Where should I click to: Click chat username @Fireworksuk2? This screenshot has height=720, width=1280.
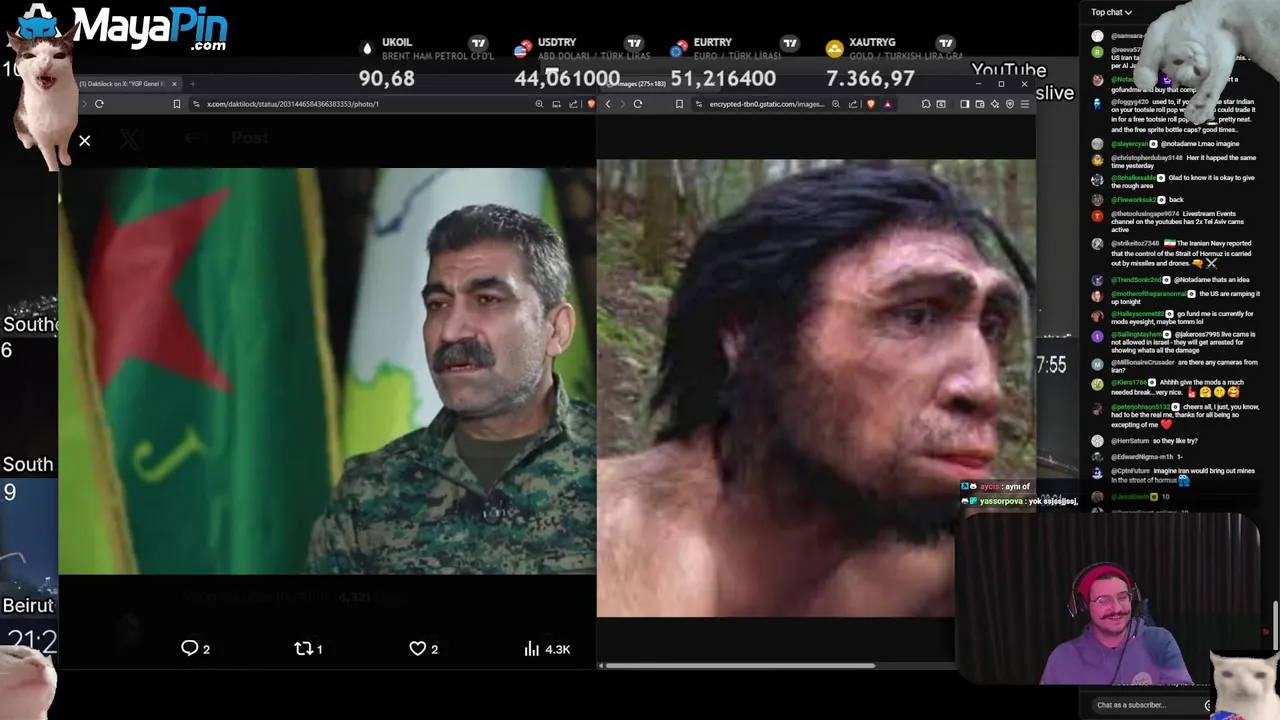[x=1134, y=200]
